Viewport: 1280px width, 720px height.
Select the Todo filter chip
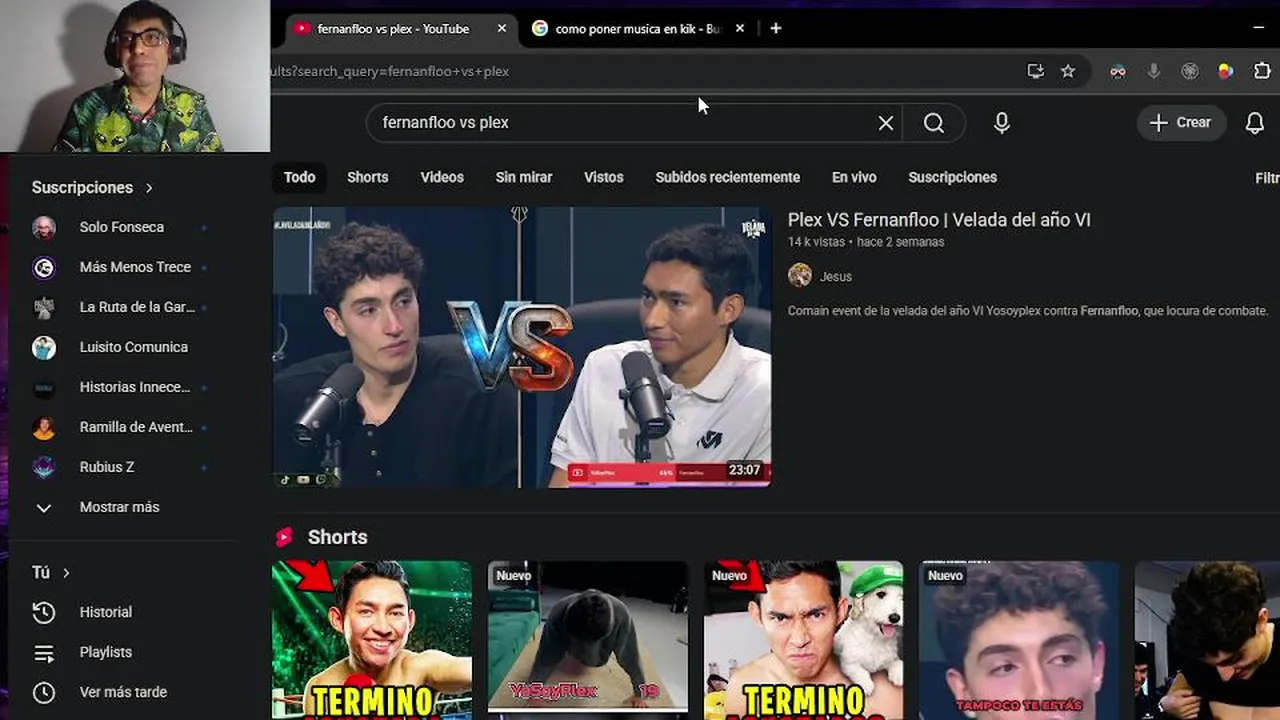coord(299,177)
